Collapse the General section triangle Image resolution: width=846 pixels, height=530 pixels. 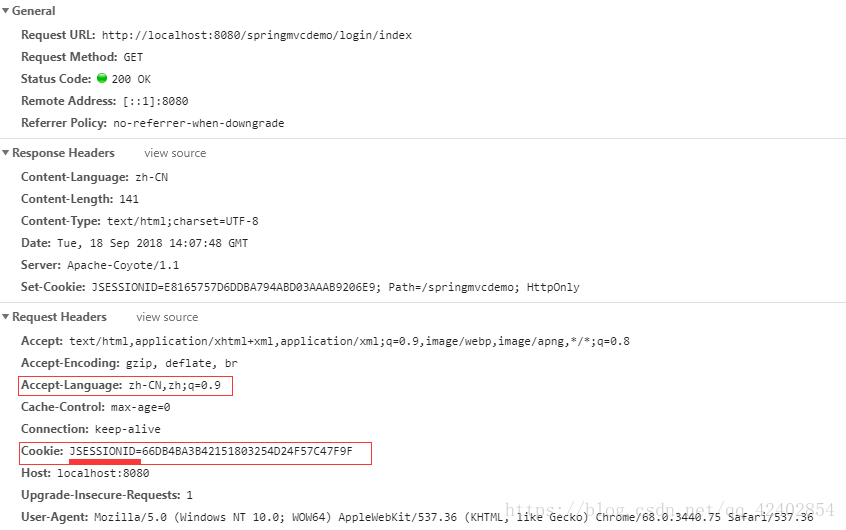pyautogui.click(x=5, y=11)
